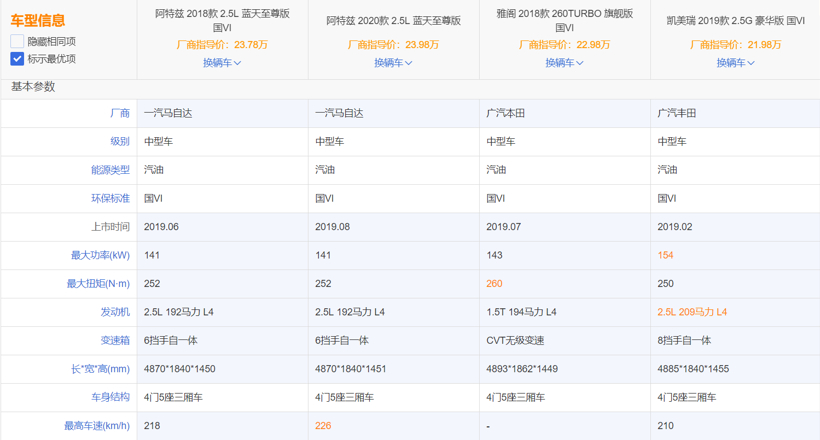Open 换辆车 dropdown under 阿特兹 2018款
The width and height of the screenshot is (820, 440).
[222, 63]
